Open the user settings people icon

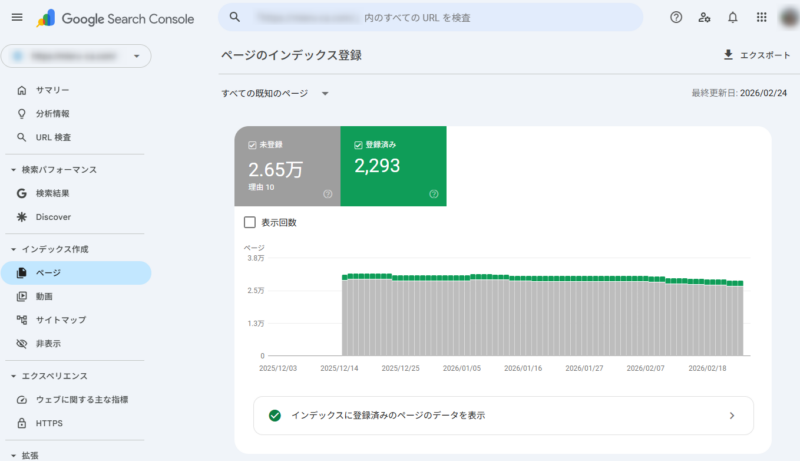pos(705,17)
